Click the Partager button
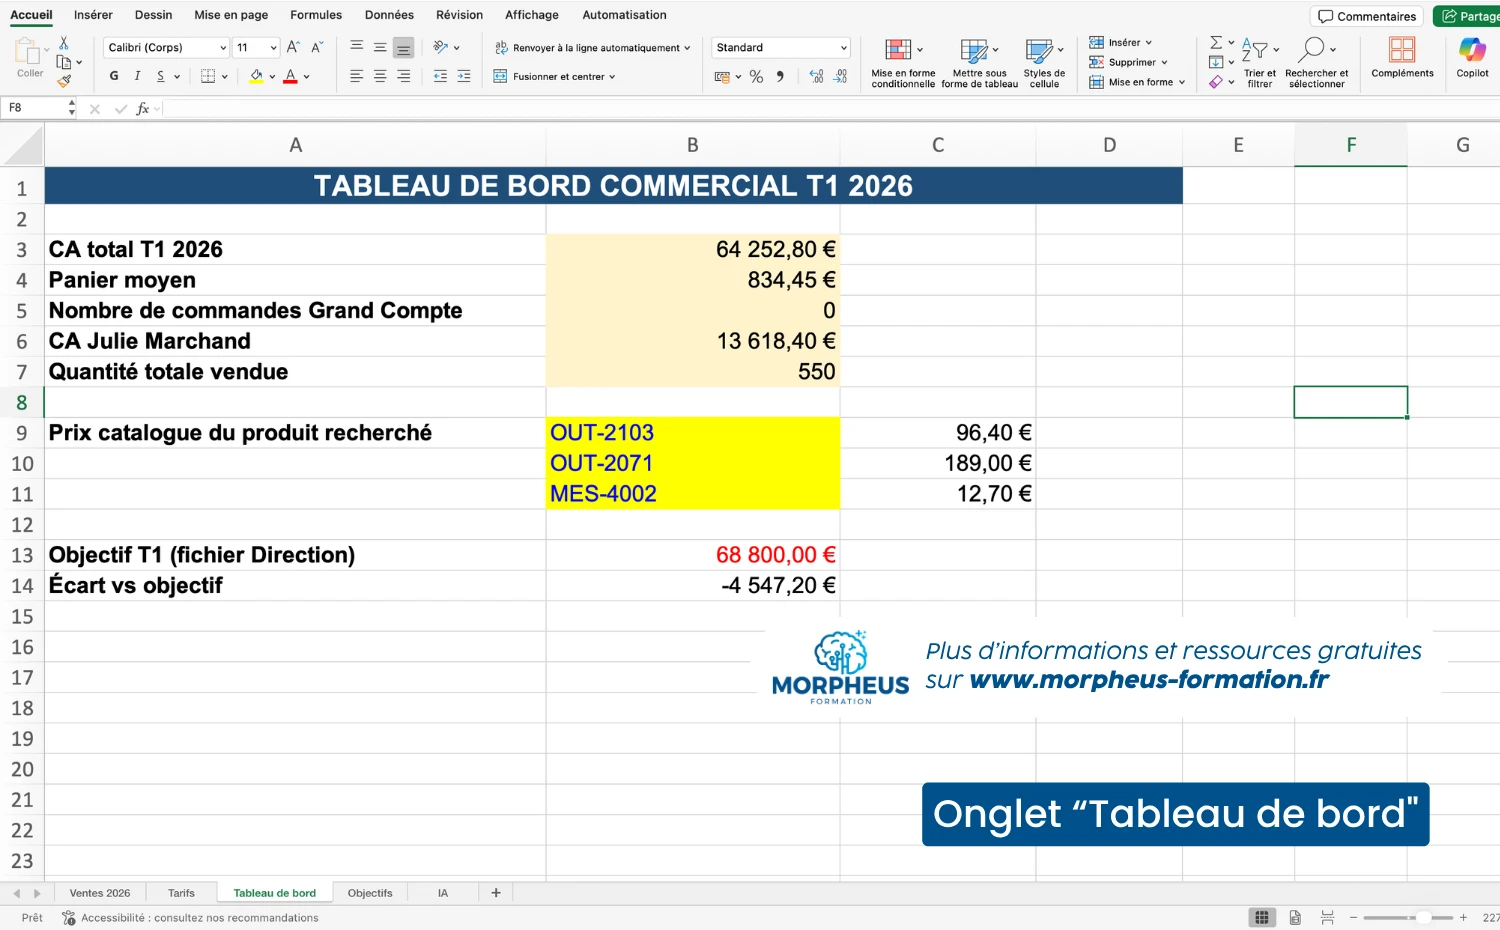 pos(1467,16)
